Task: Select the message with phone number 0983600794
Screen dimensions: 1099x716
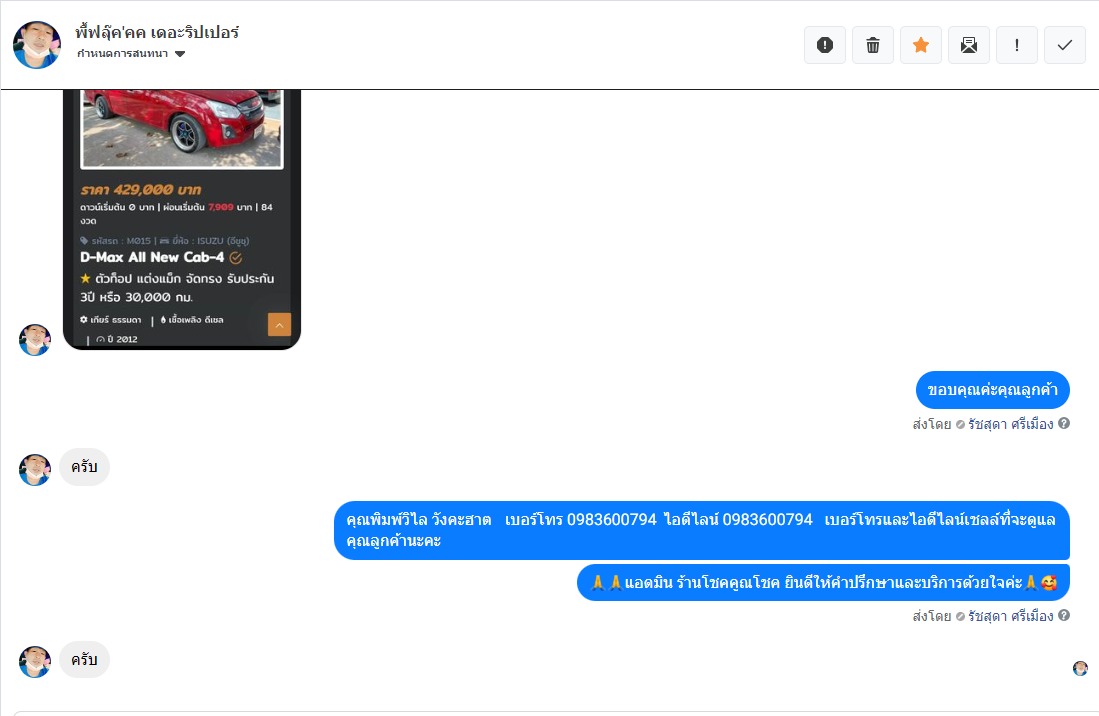Action: coord(702,530)
